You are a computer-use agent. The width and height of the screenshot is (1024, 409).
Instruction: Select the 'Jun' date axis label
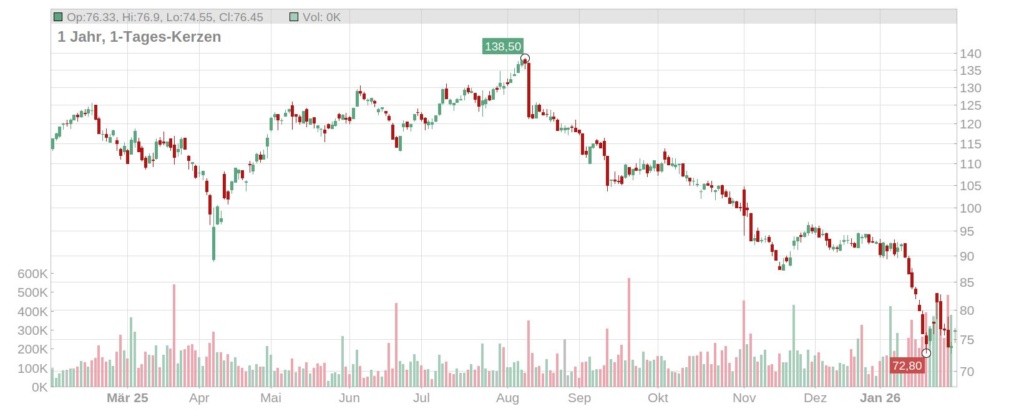point(348,397)
